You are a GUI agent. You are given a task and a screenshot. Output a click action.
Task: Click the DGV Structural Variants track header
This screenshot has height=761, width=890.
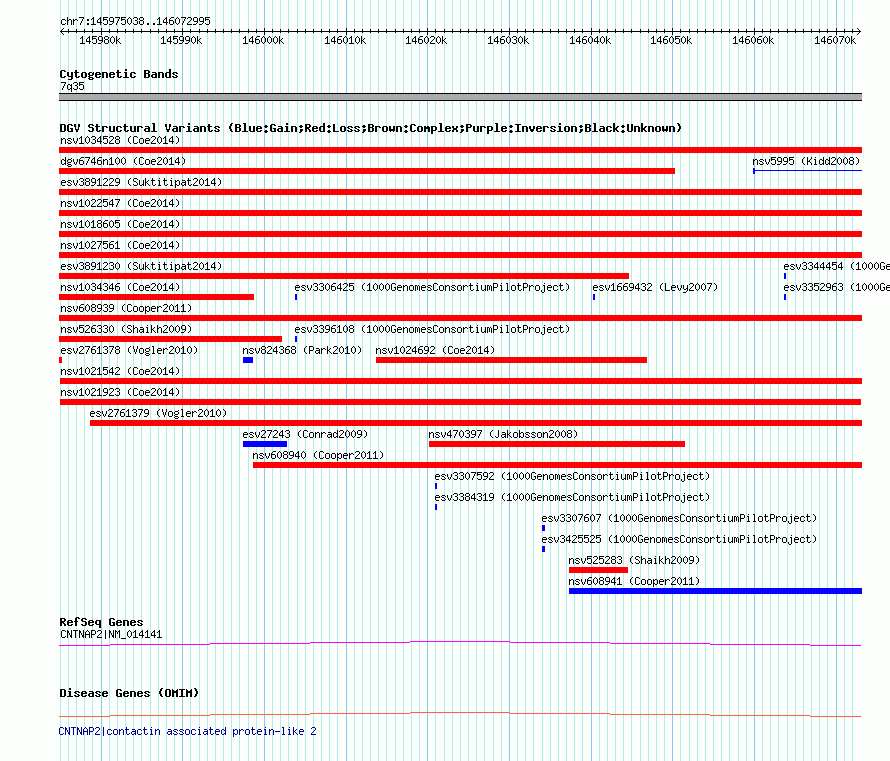click(370, 128)
